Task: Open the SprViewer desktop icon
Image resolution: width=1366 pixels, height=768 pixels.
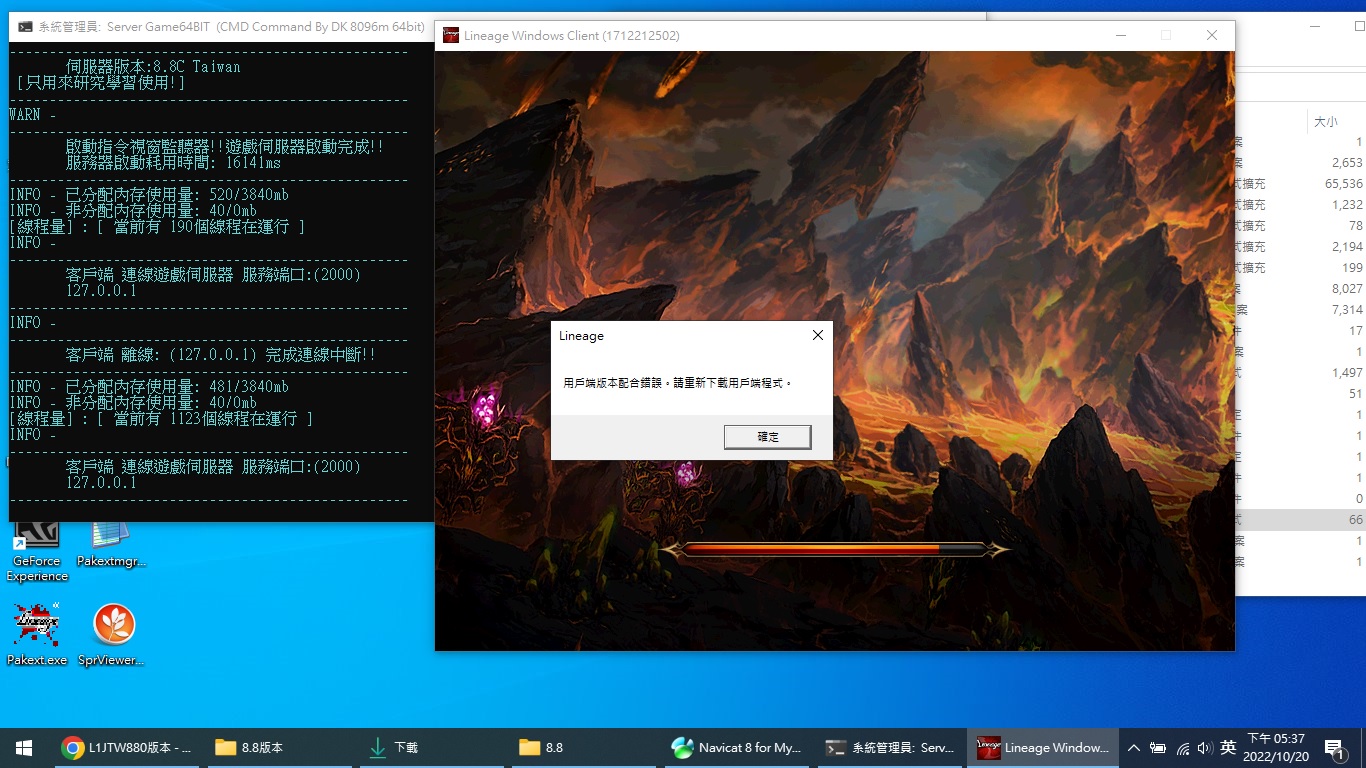Action: (x=112, y=635)
